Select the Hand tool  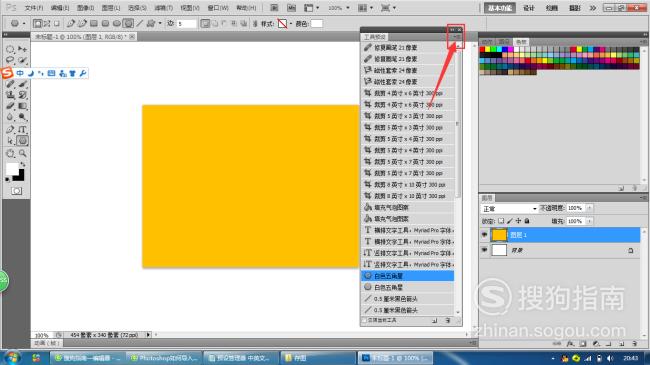10,153
